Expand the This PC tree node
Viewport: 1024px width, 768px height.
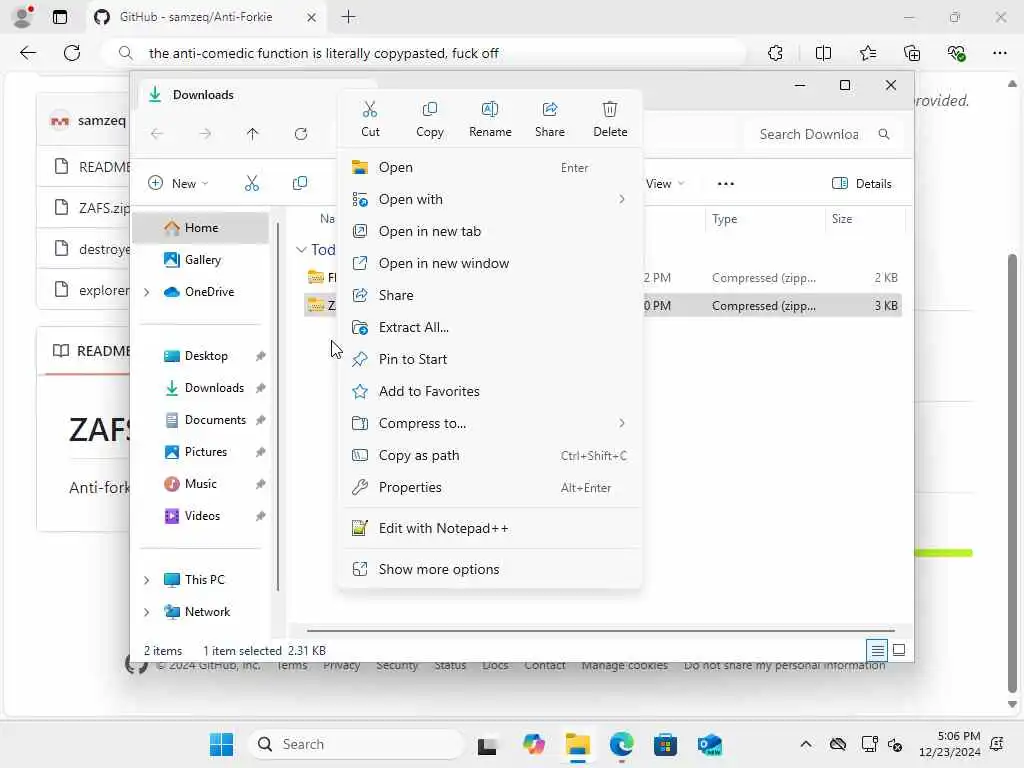[147, 580]
